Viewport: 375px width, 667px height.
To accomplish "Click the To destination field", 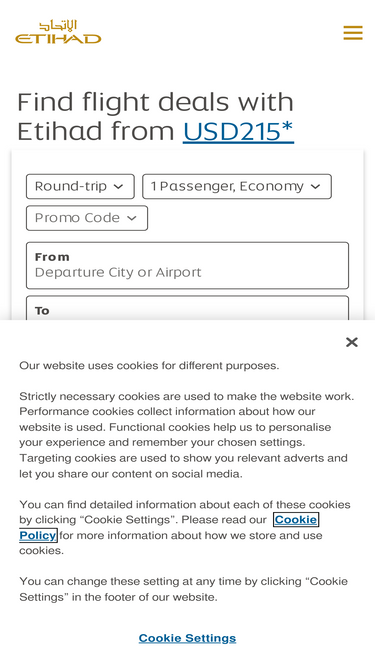I will click(x=188, y=308).
